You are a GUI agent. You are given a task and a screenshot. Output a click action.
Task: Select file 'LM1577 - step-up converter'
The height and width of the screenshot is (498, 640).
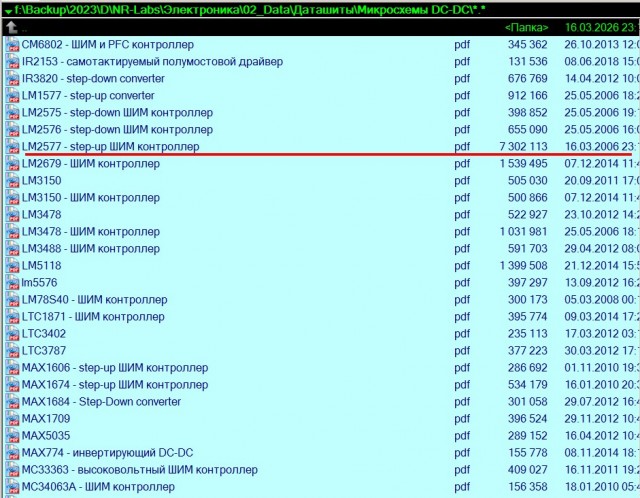click(88, 96)
